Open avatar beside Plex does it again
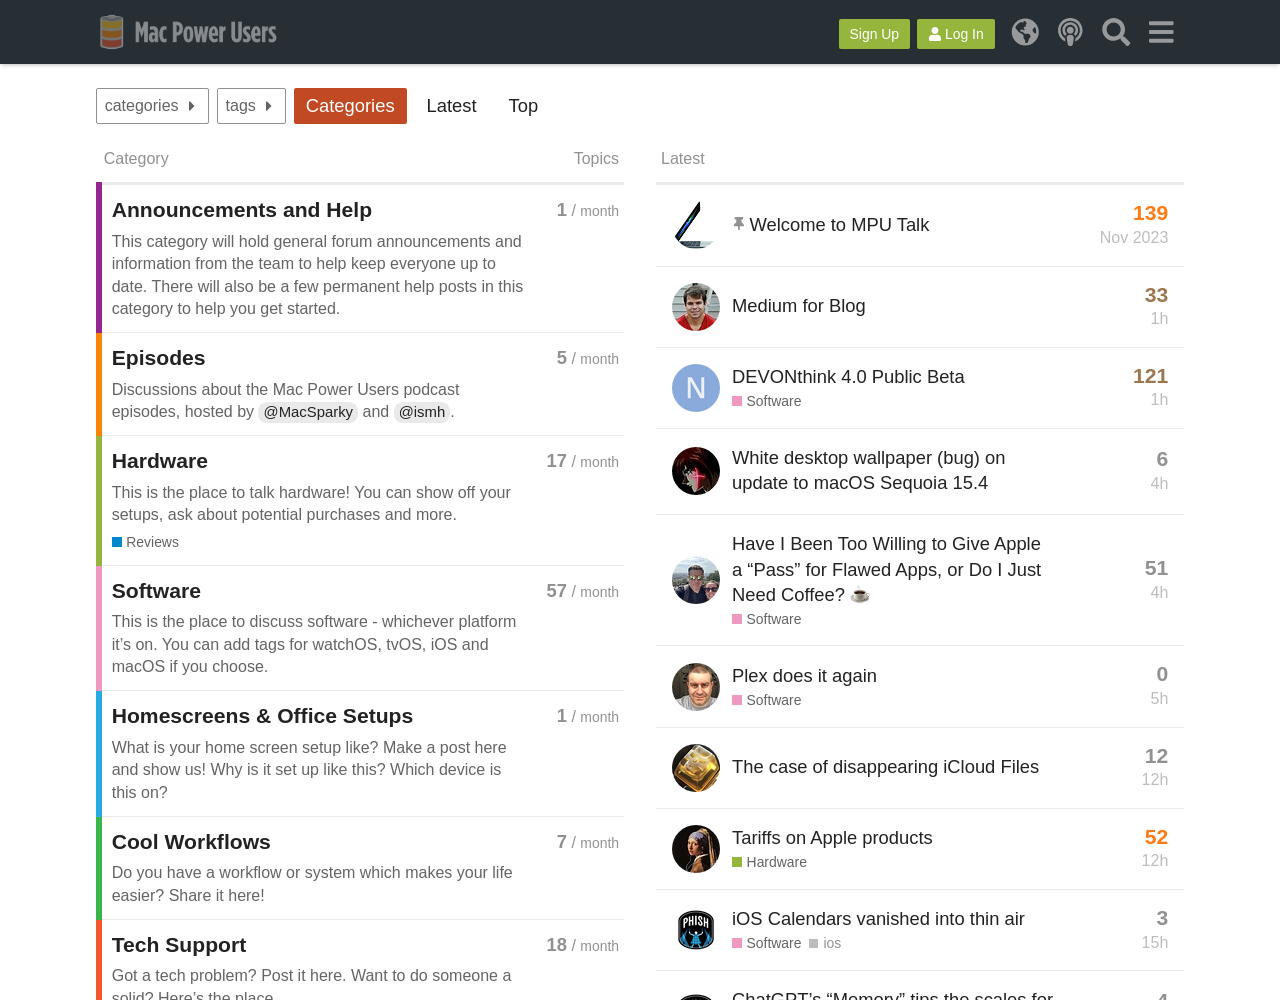 (x=696, y=687)
